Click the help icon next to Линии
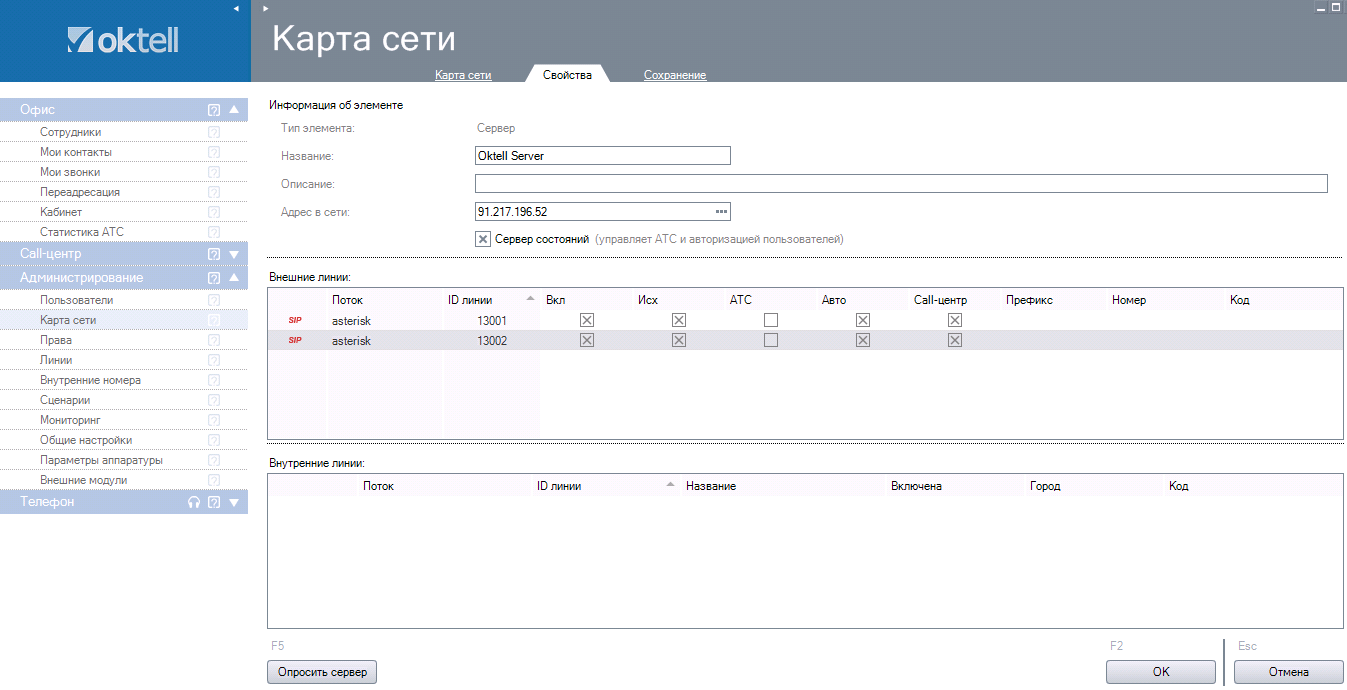Screen dimensions: 1347x690 pyautogui.click(x=214, y=360)
